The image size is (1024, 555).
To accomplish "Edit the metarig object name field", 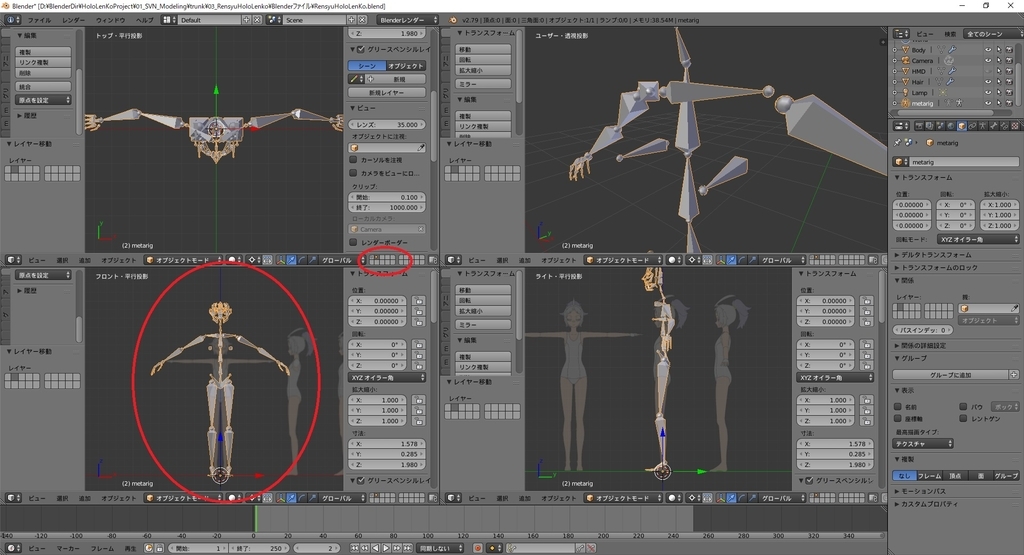I will (963, 161).
